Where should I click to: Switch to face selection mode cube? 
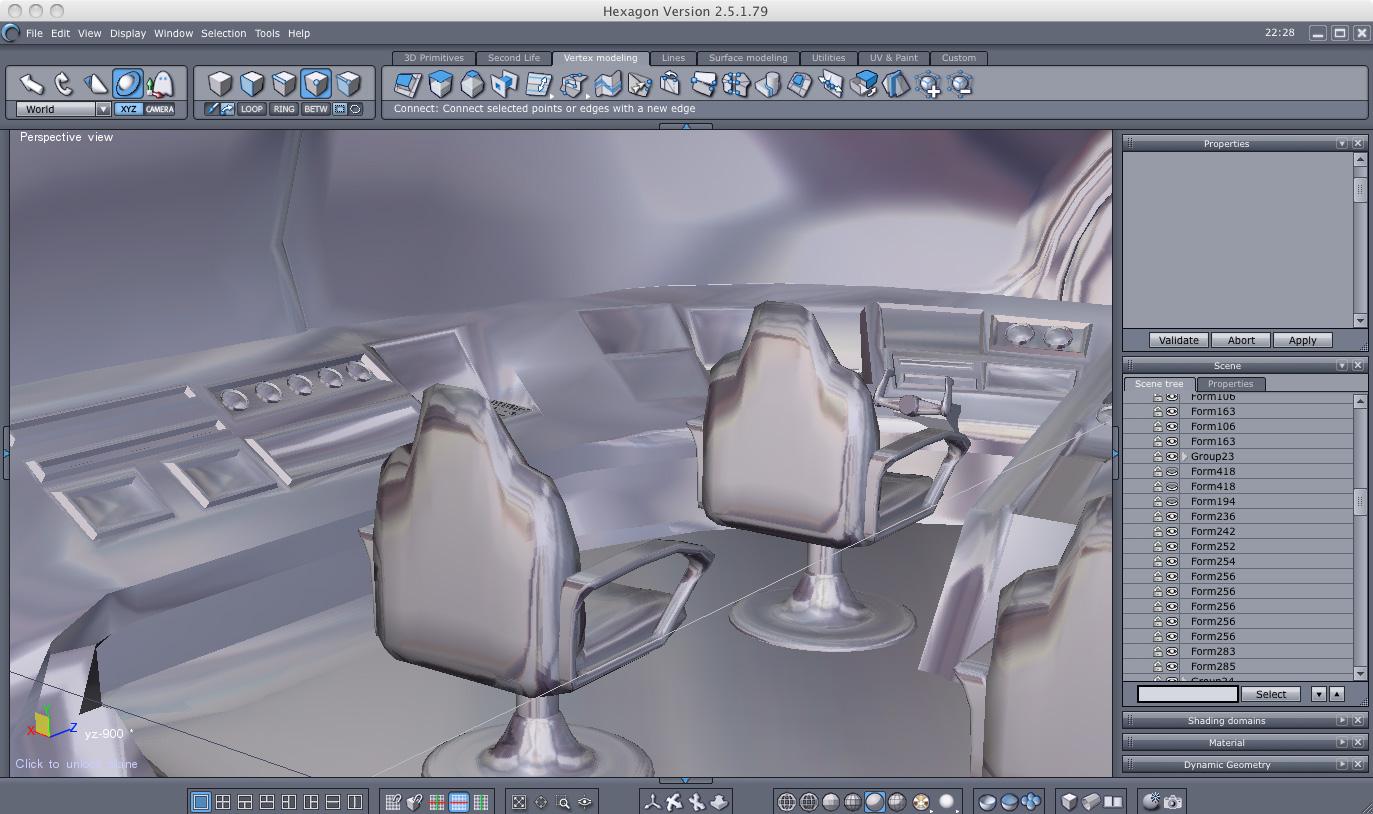click(252, 83)
